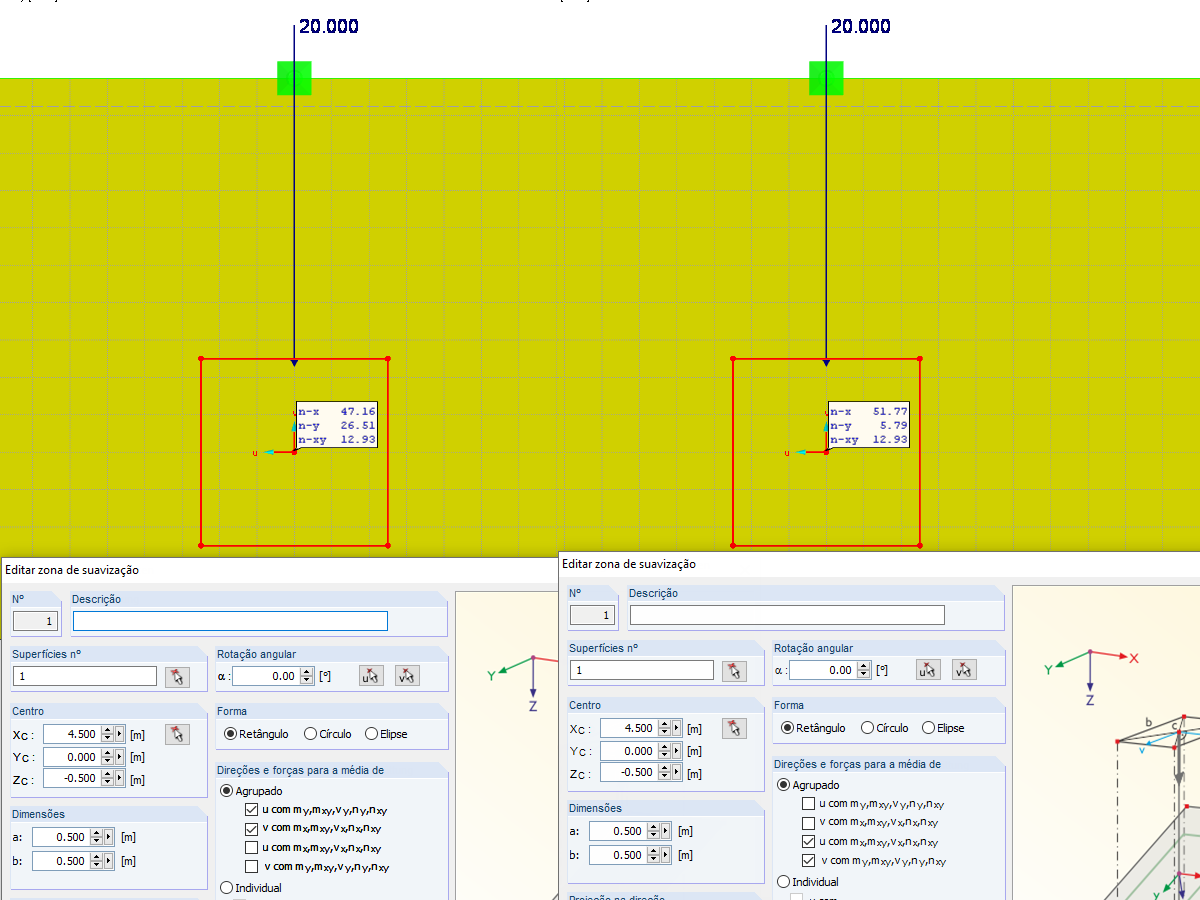Choose Individual option in right dialog

(808, 882)
